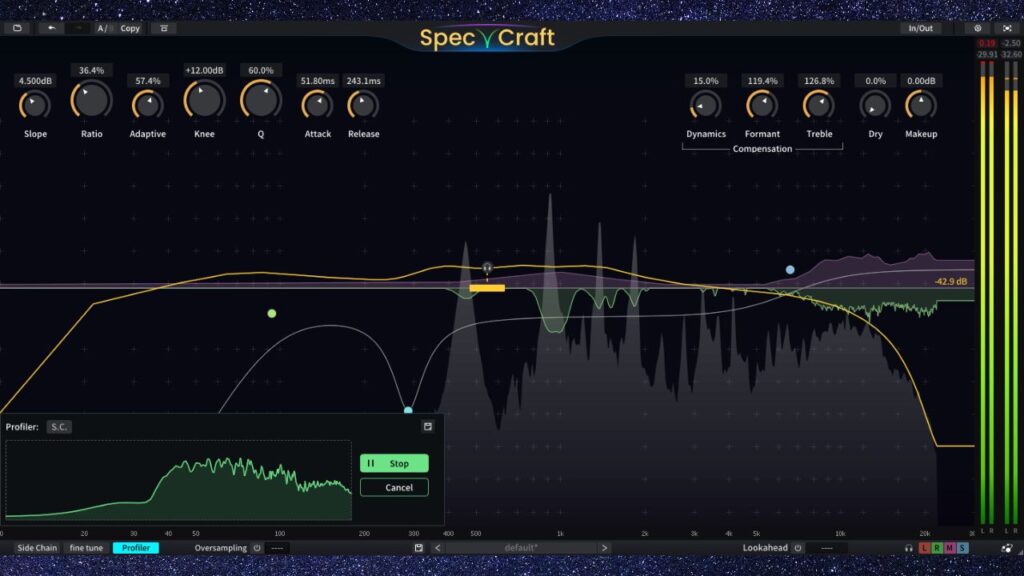Click the save preset disk icon bottom bar
Image resolution: width=1024 pixels, height=576 pixels.
419,548
